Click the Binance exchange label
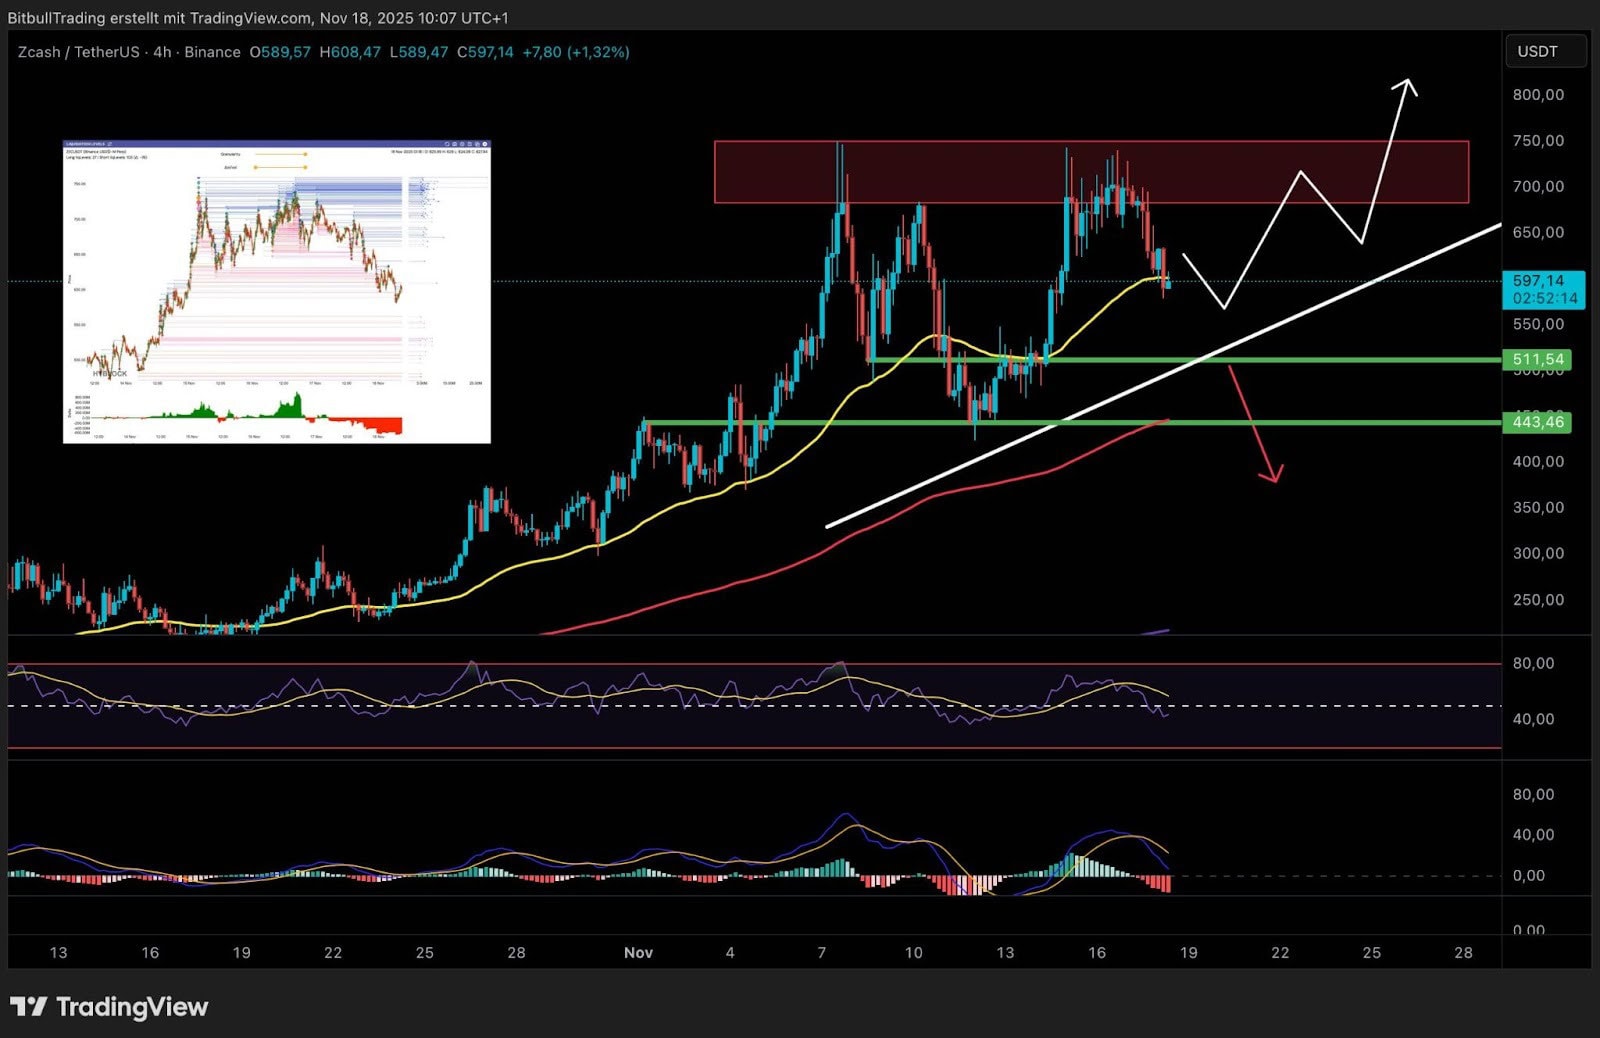The height and width of the screenshot is (1038, 1600). click(x=212, y=52)
